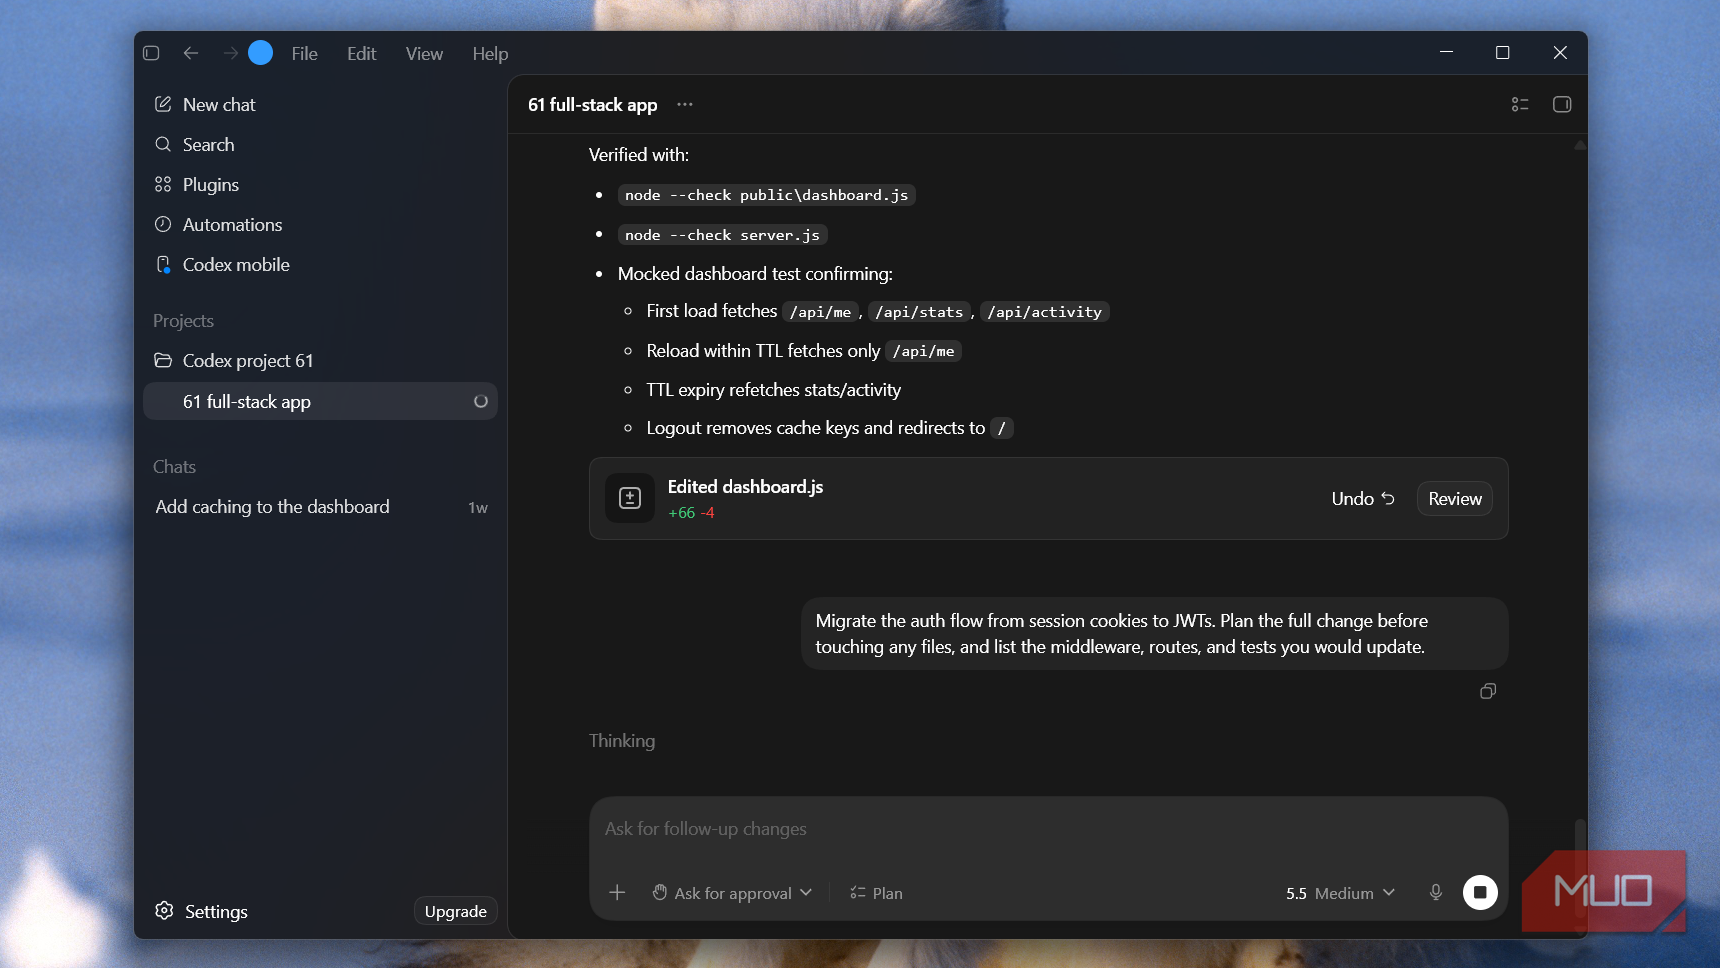Click the node --check server.js command
The height and width of the screenshot is (968, 1720).
point(722,235)
